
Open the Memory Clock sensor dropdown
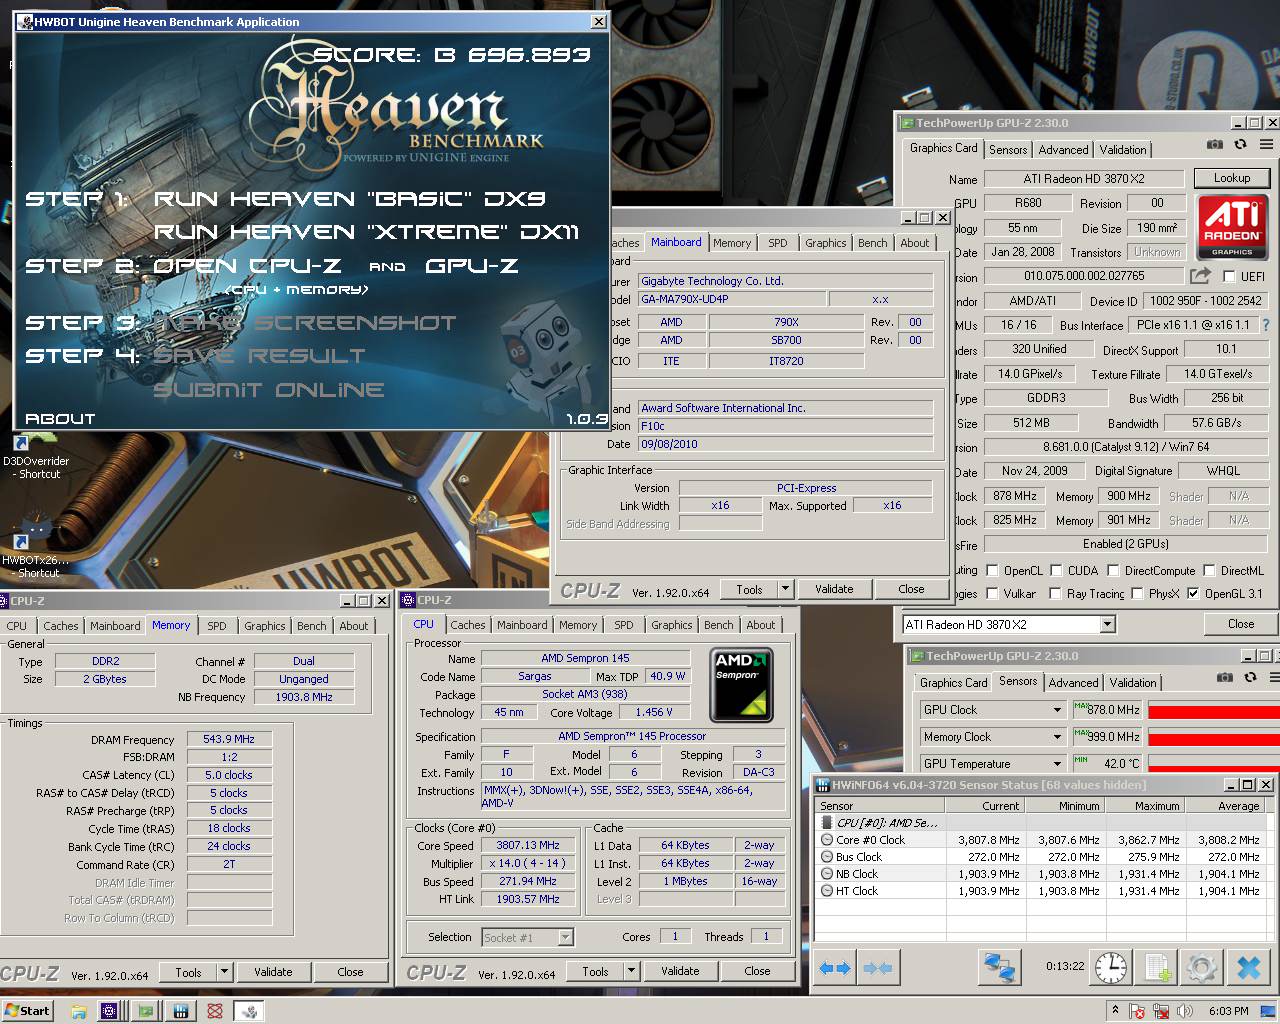coord(1057,737)
